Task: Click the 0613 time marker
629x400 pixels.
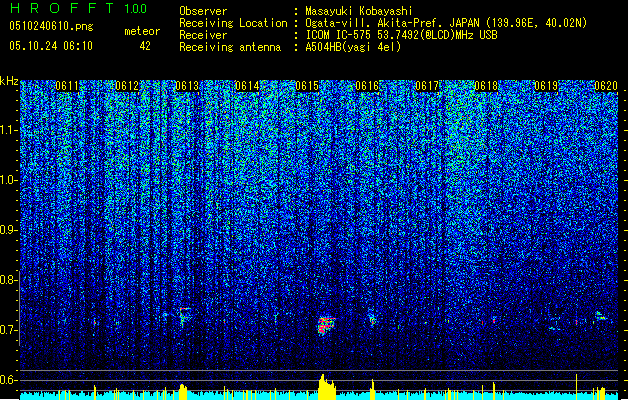Action: coord(187,86)
